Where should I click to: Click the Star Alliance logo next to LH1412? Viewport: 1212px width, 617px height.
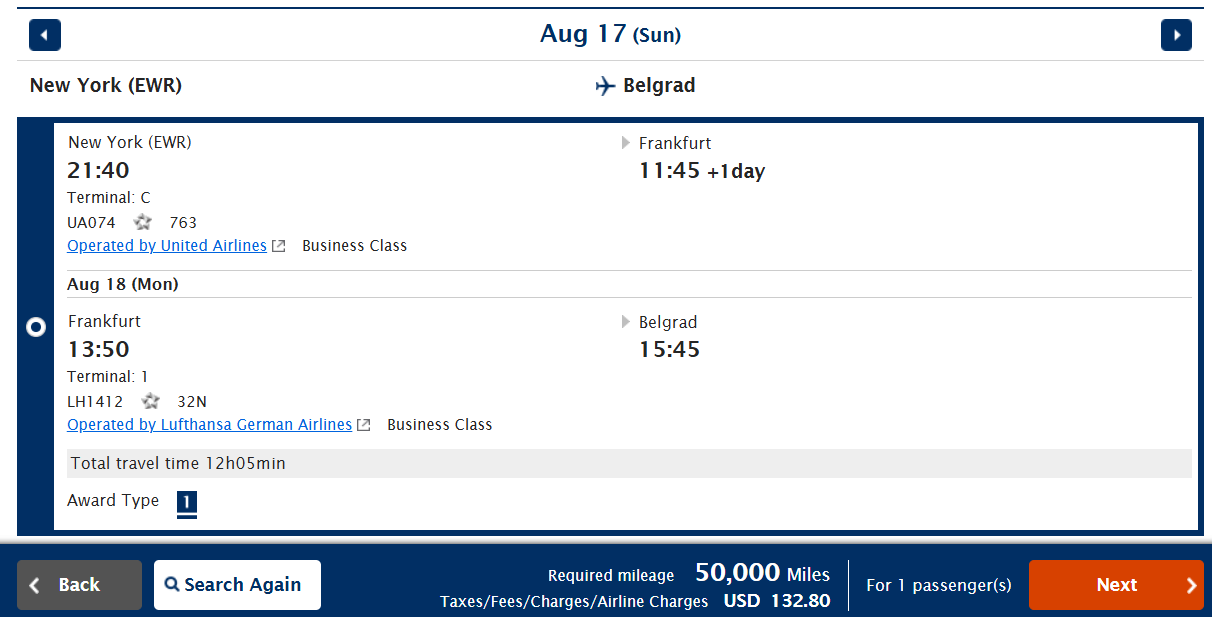click(x=151, y=401)
